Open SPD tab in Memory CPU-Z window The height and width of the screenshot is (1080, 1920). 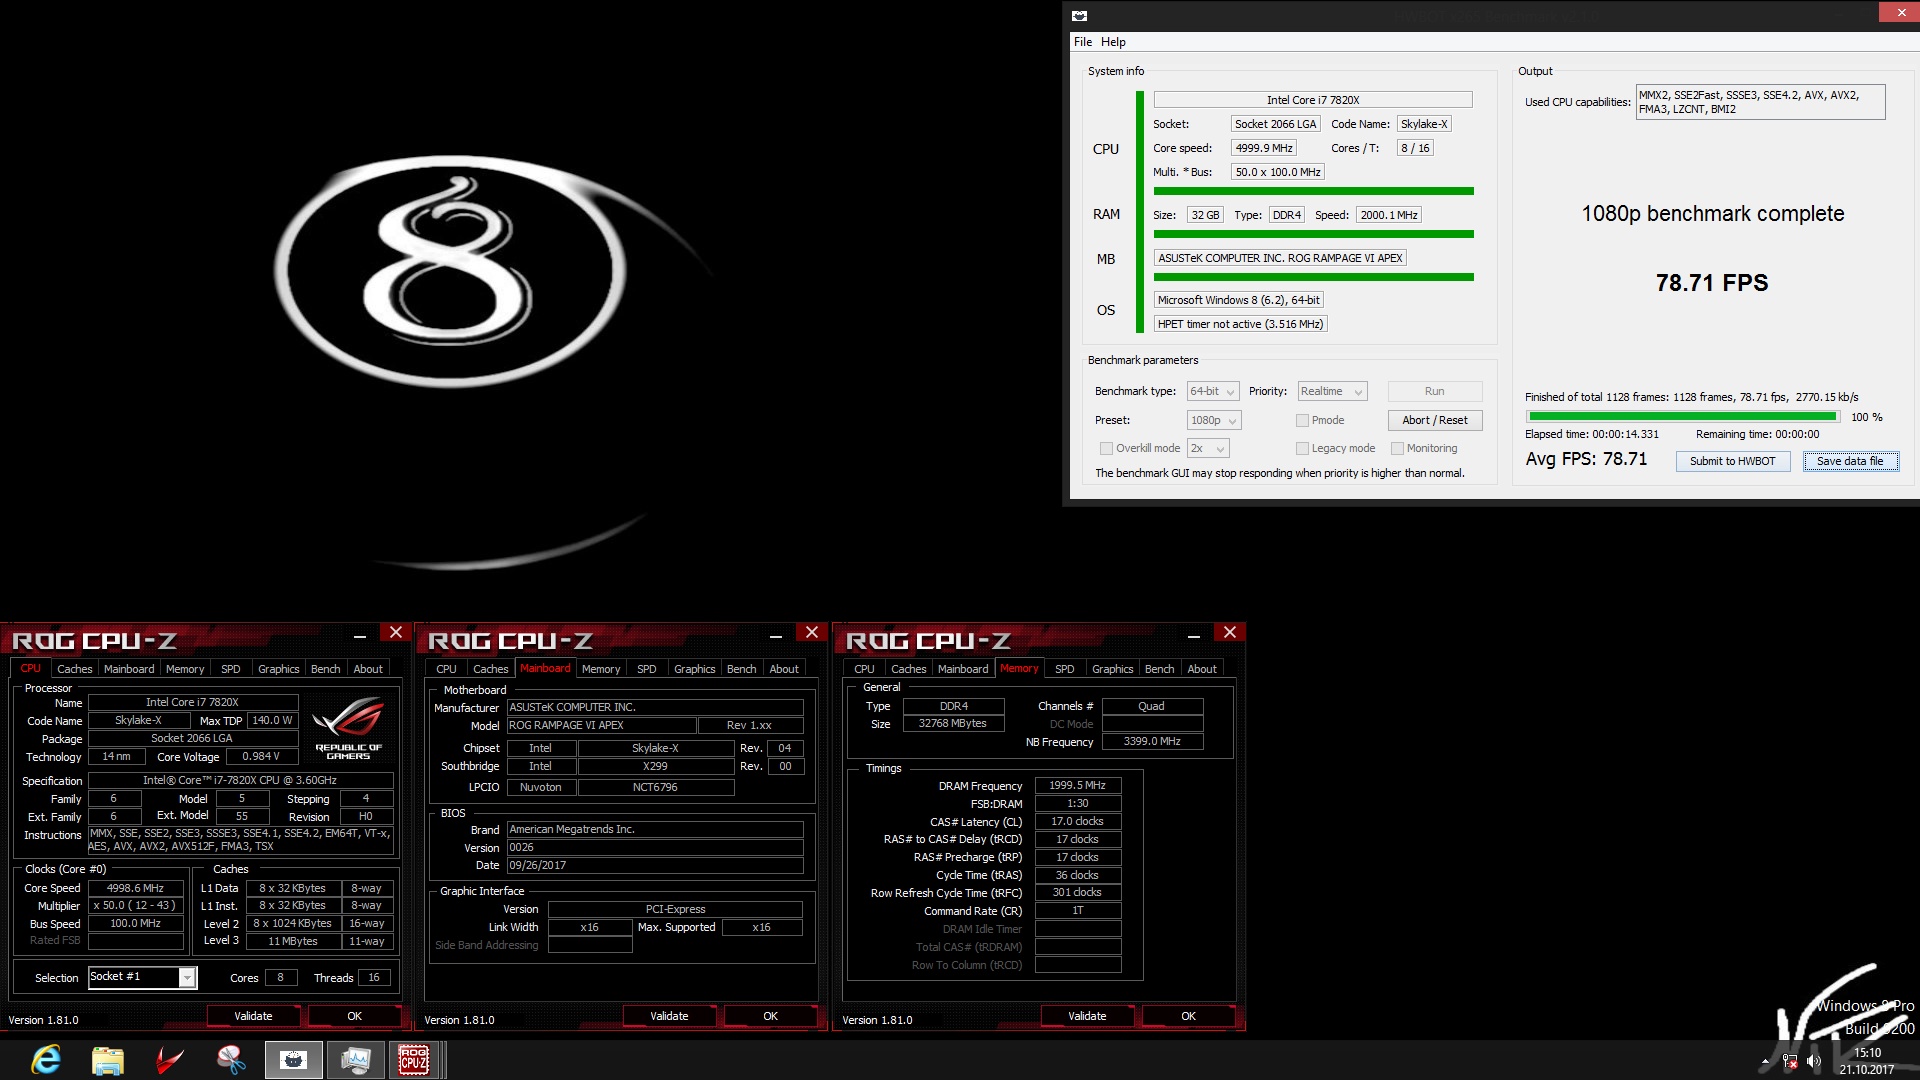(x=1064, y=669)
